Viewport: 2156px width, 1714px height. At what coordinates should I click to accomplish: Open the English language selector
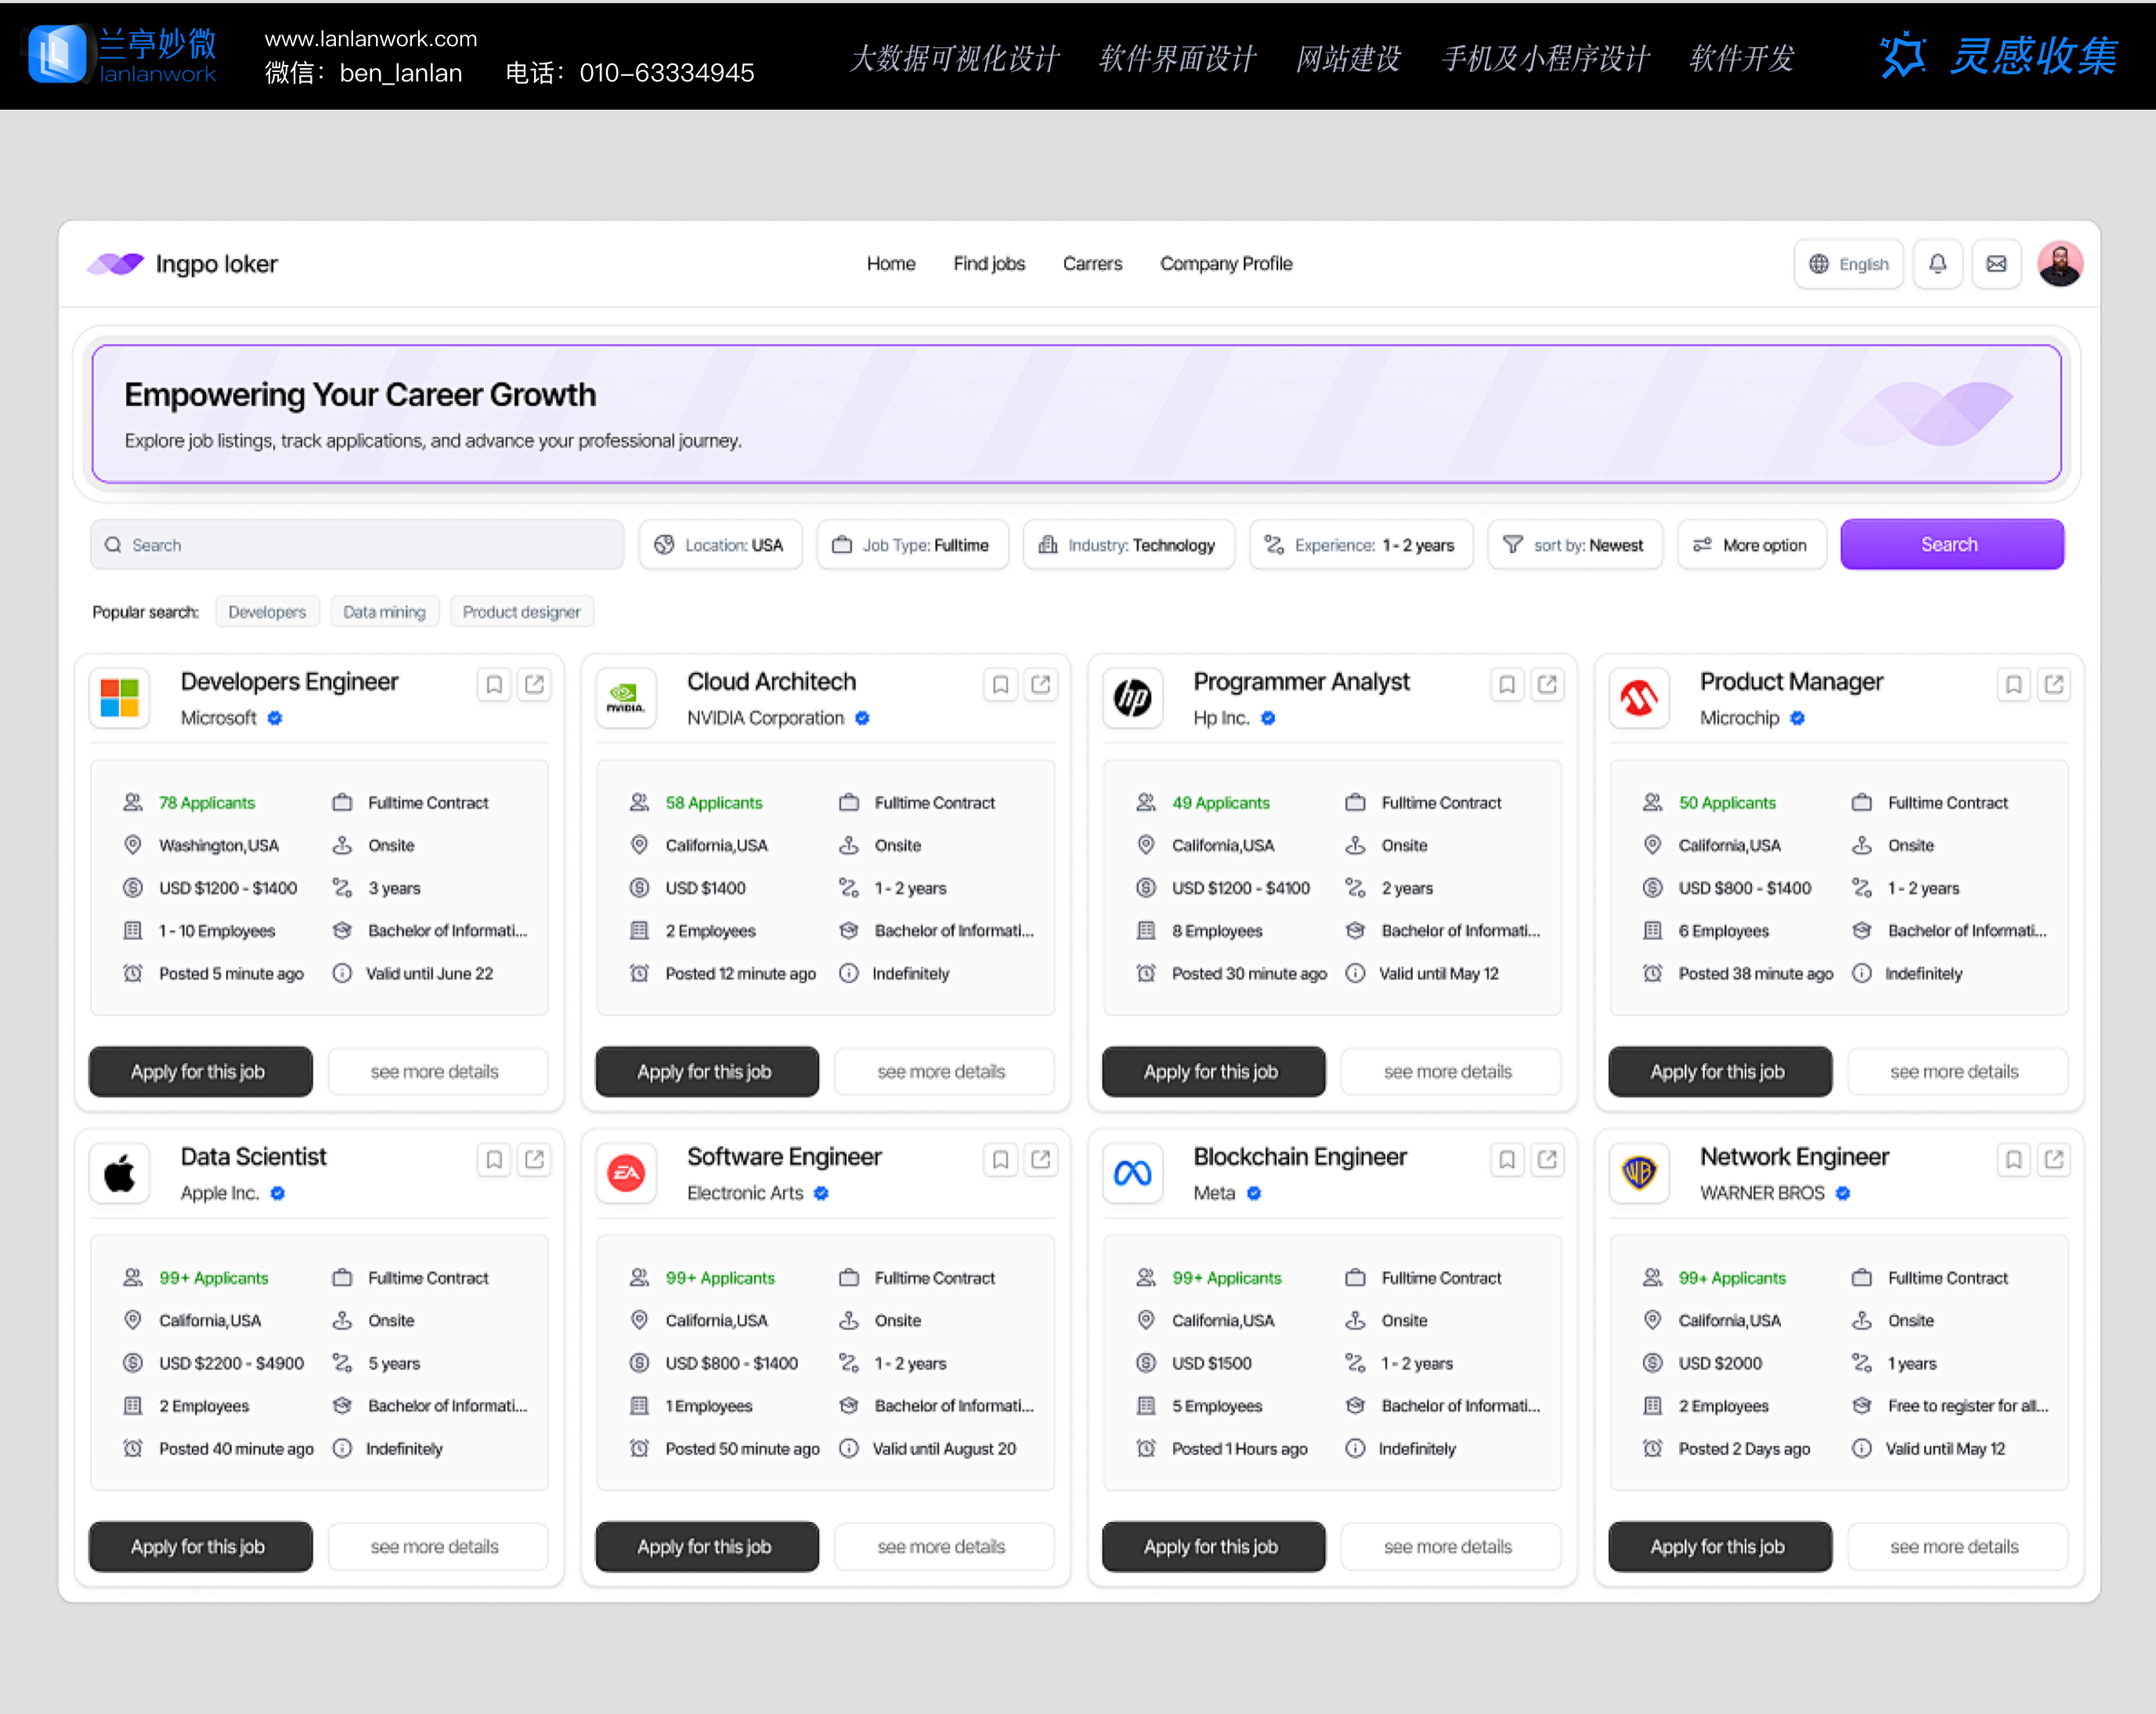point(1848,264)
